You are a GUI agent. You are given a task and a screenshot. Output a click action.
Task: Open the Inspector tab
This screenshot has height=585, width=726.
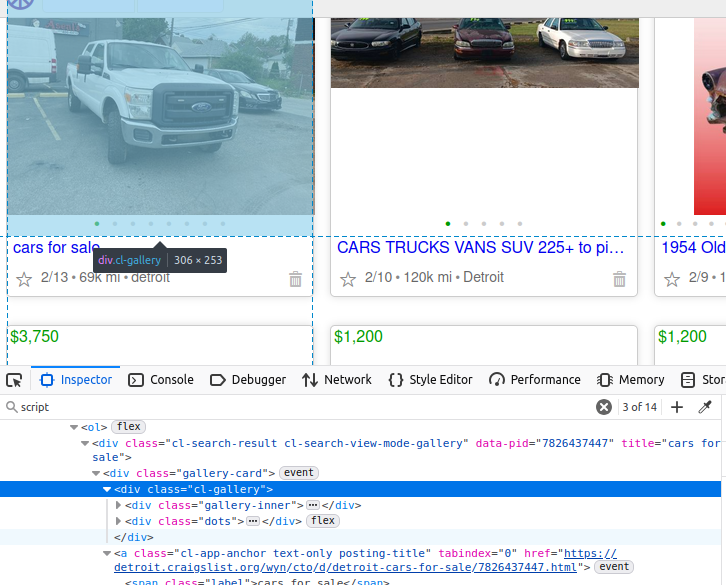(76, 380)
